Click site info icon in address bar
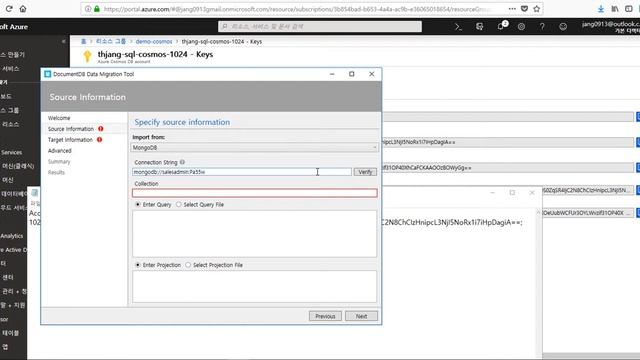The image size is (640, 360). point(88,9)
